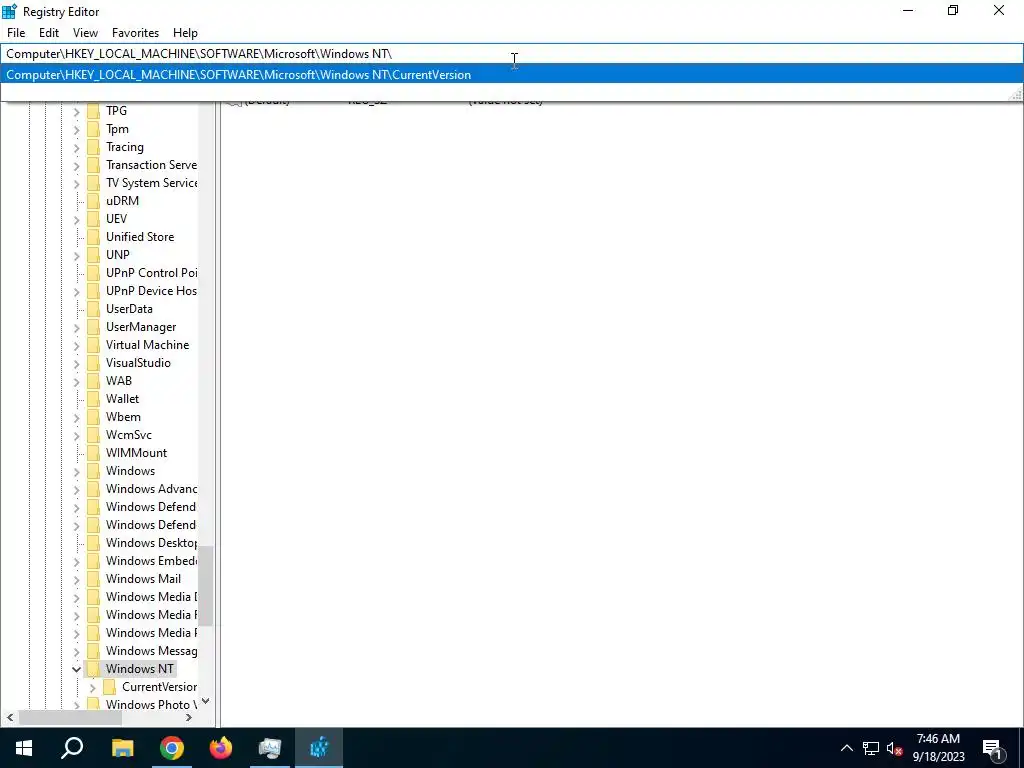Viewport: 1024px width, 768px height.
Task: Select the Windows Advanced key
Action: coord(152,488)
